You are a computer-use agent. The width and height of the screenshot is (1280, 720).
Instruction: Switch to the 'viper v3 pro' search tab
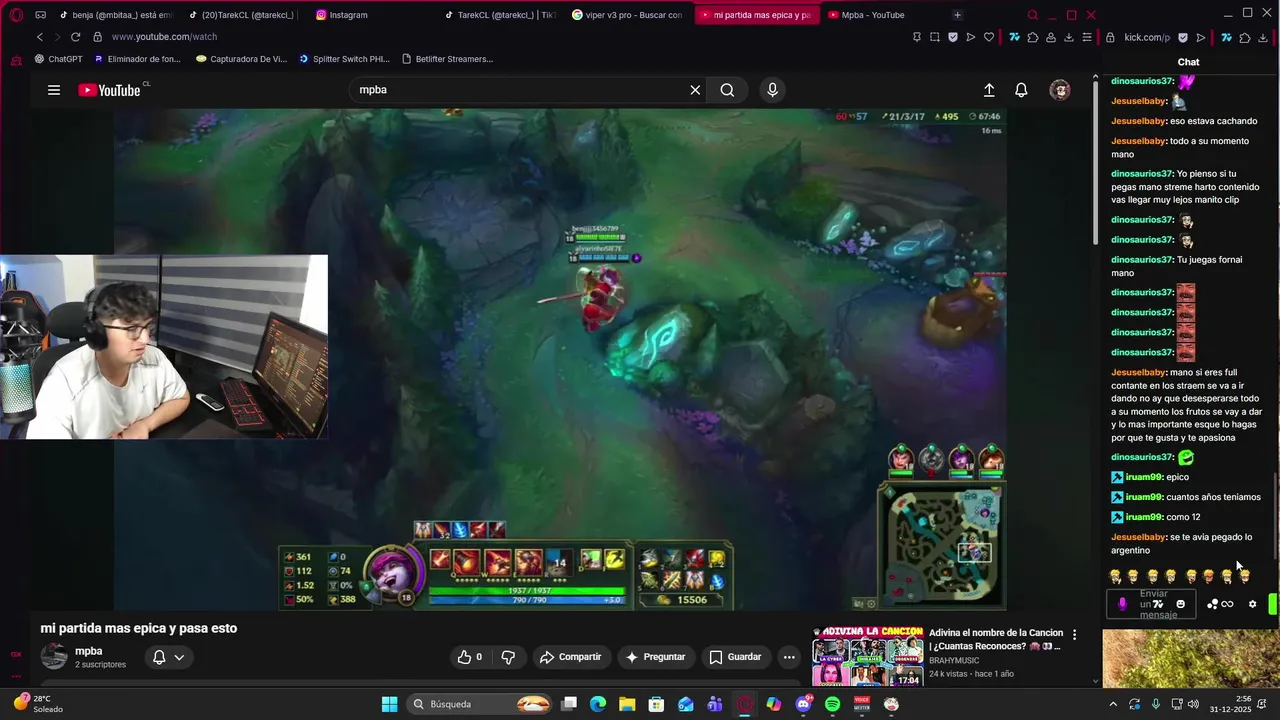tap(628, 15)
